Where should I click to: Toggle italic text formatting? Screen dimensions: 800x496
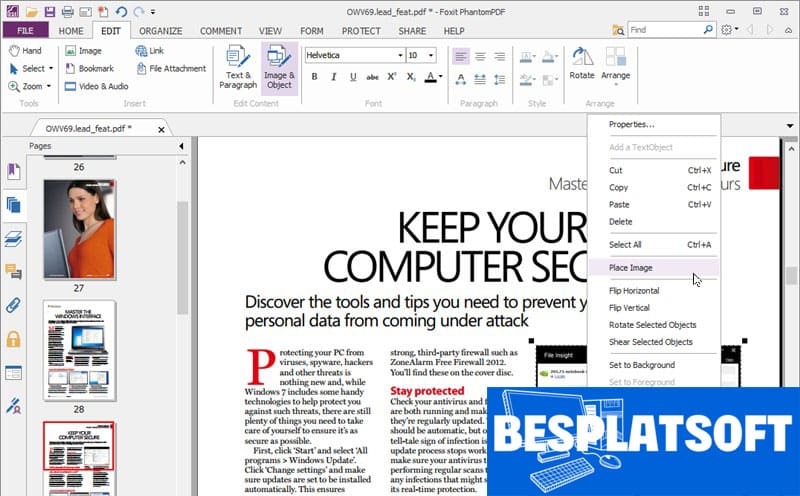[x=334, y=77]
